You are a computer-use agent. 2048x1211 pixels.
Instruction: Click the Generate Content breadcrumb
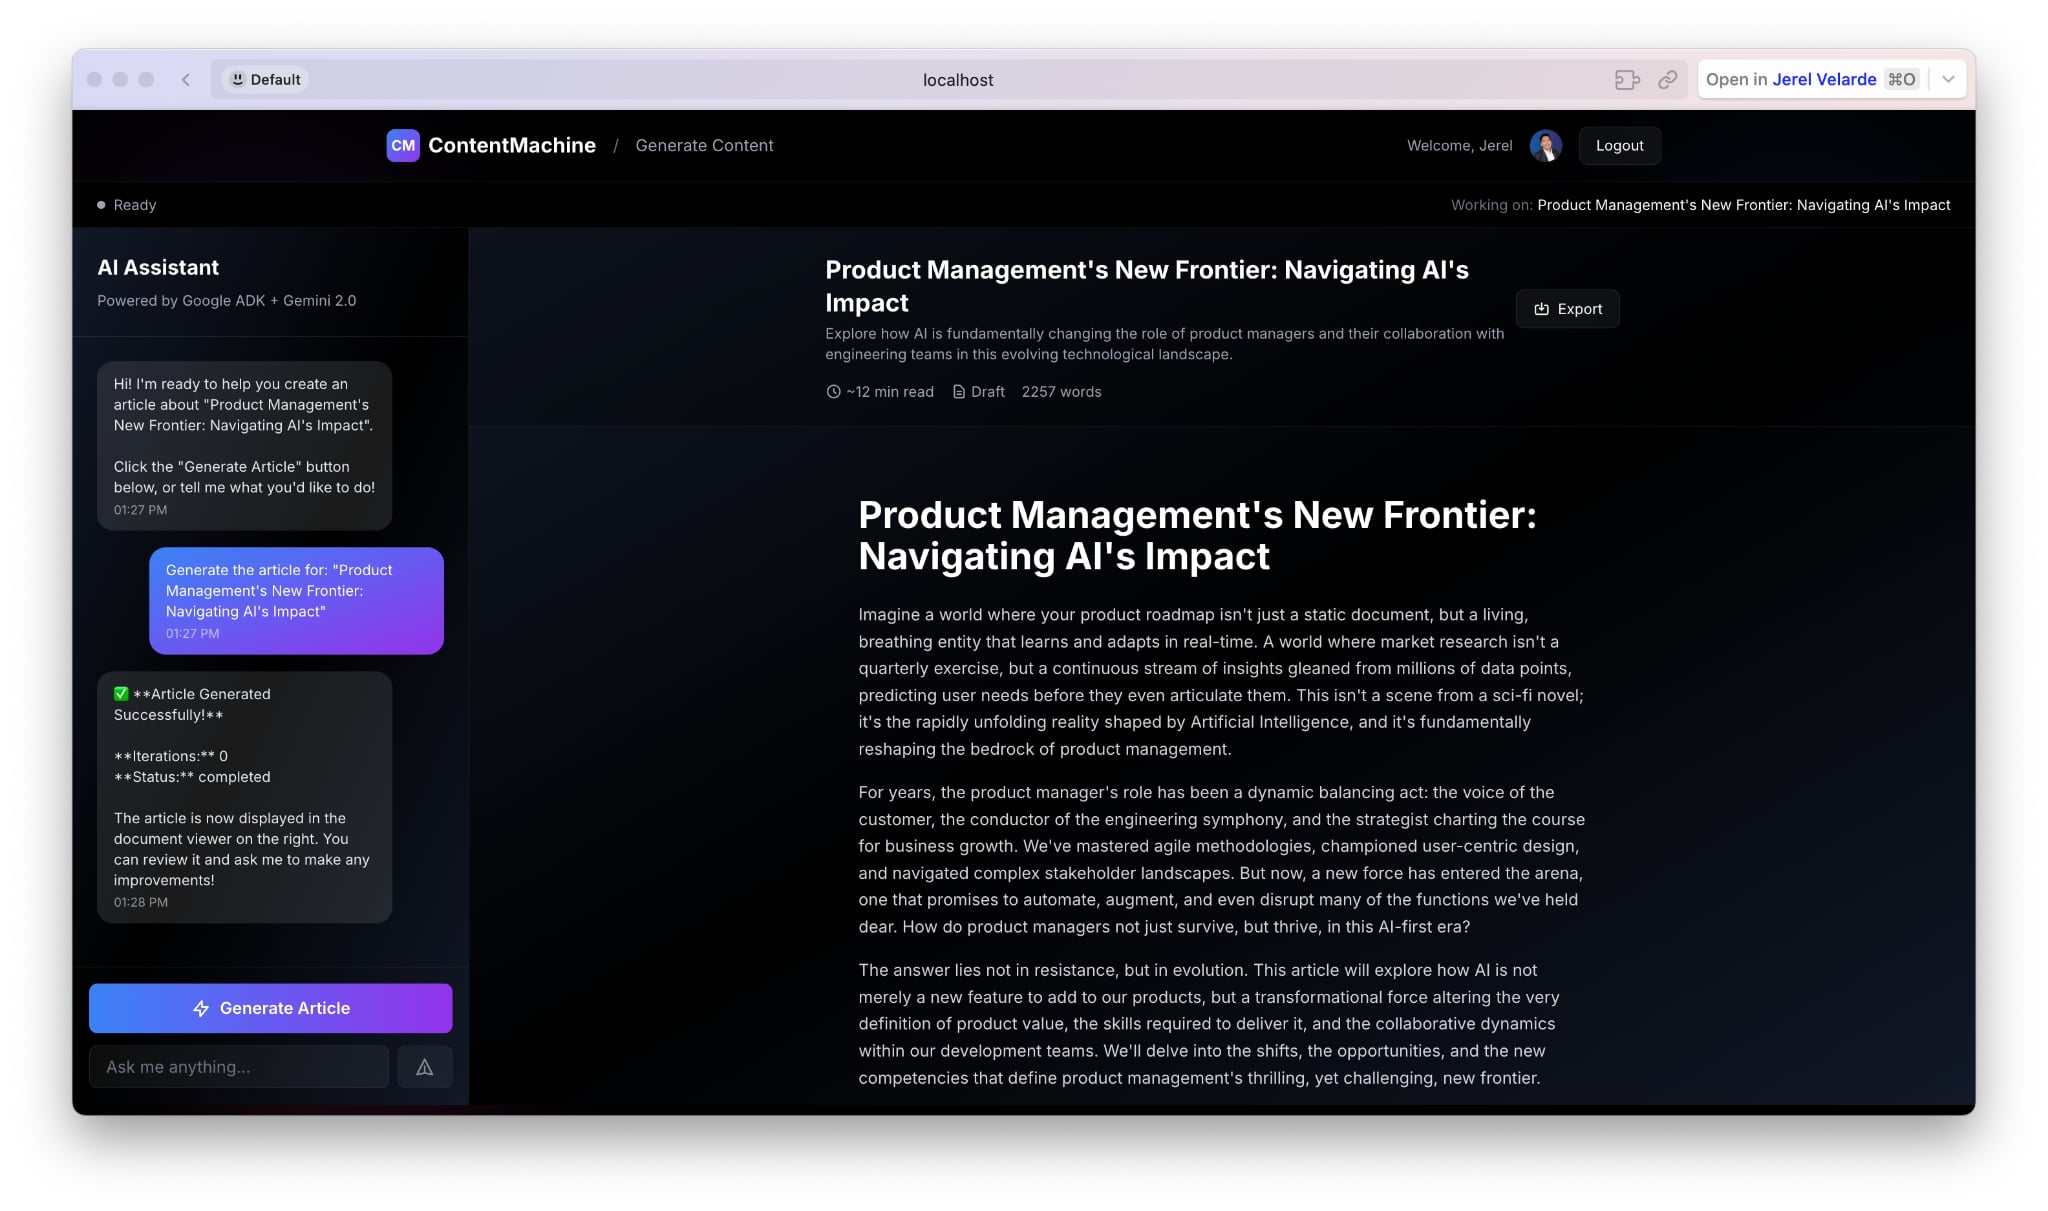pos(704,146)
